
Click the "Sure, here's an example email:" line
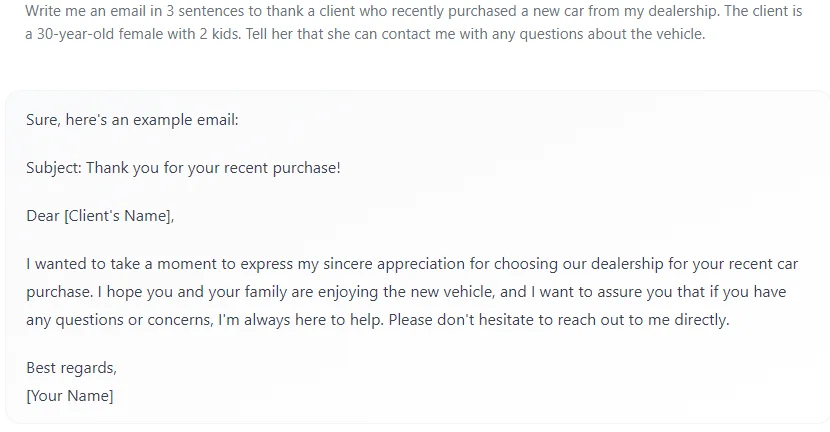[132, 120]
